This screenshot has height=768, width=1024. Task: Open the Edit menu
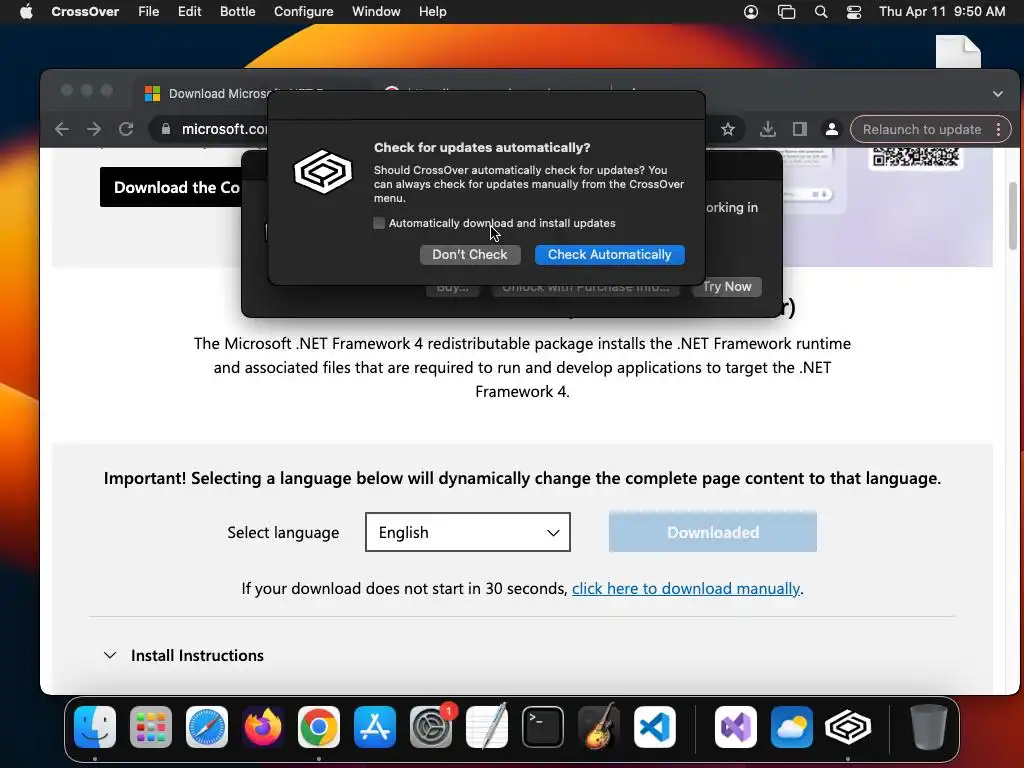point(189,12)
